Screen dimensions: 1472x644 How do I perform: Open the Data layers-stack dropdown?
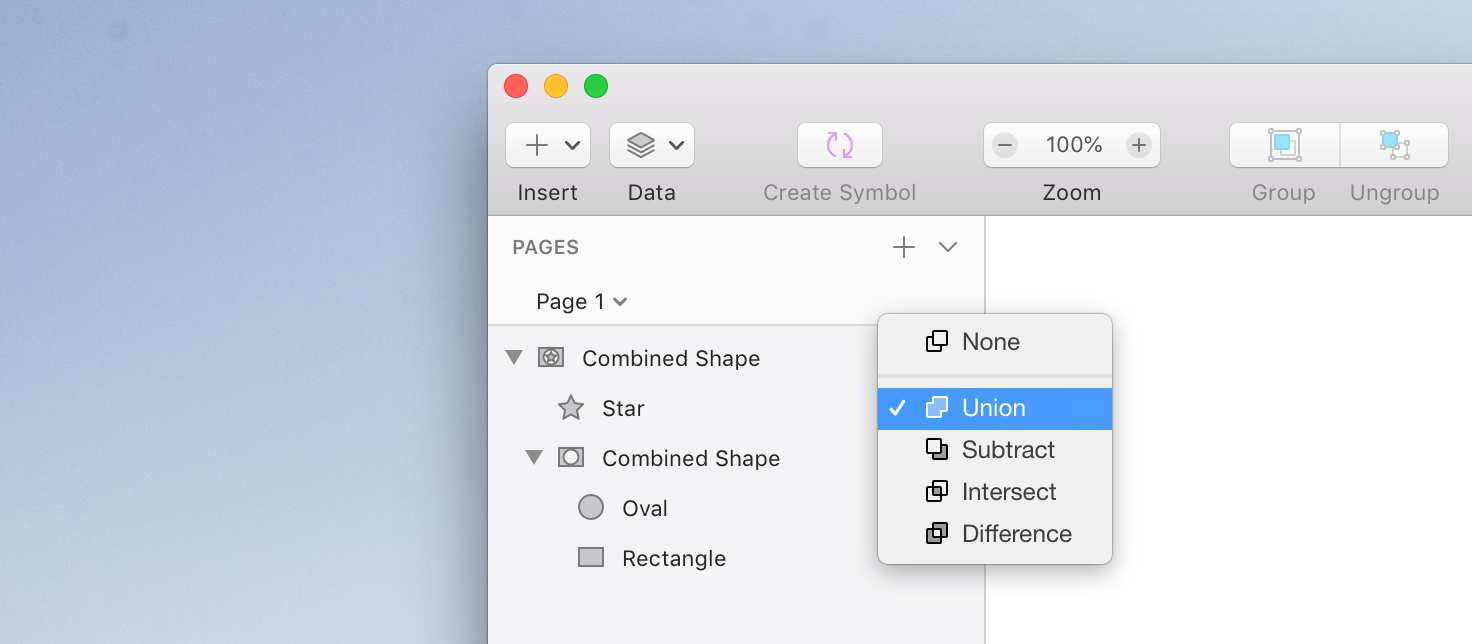(x=651, y=145)
